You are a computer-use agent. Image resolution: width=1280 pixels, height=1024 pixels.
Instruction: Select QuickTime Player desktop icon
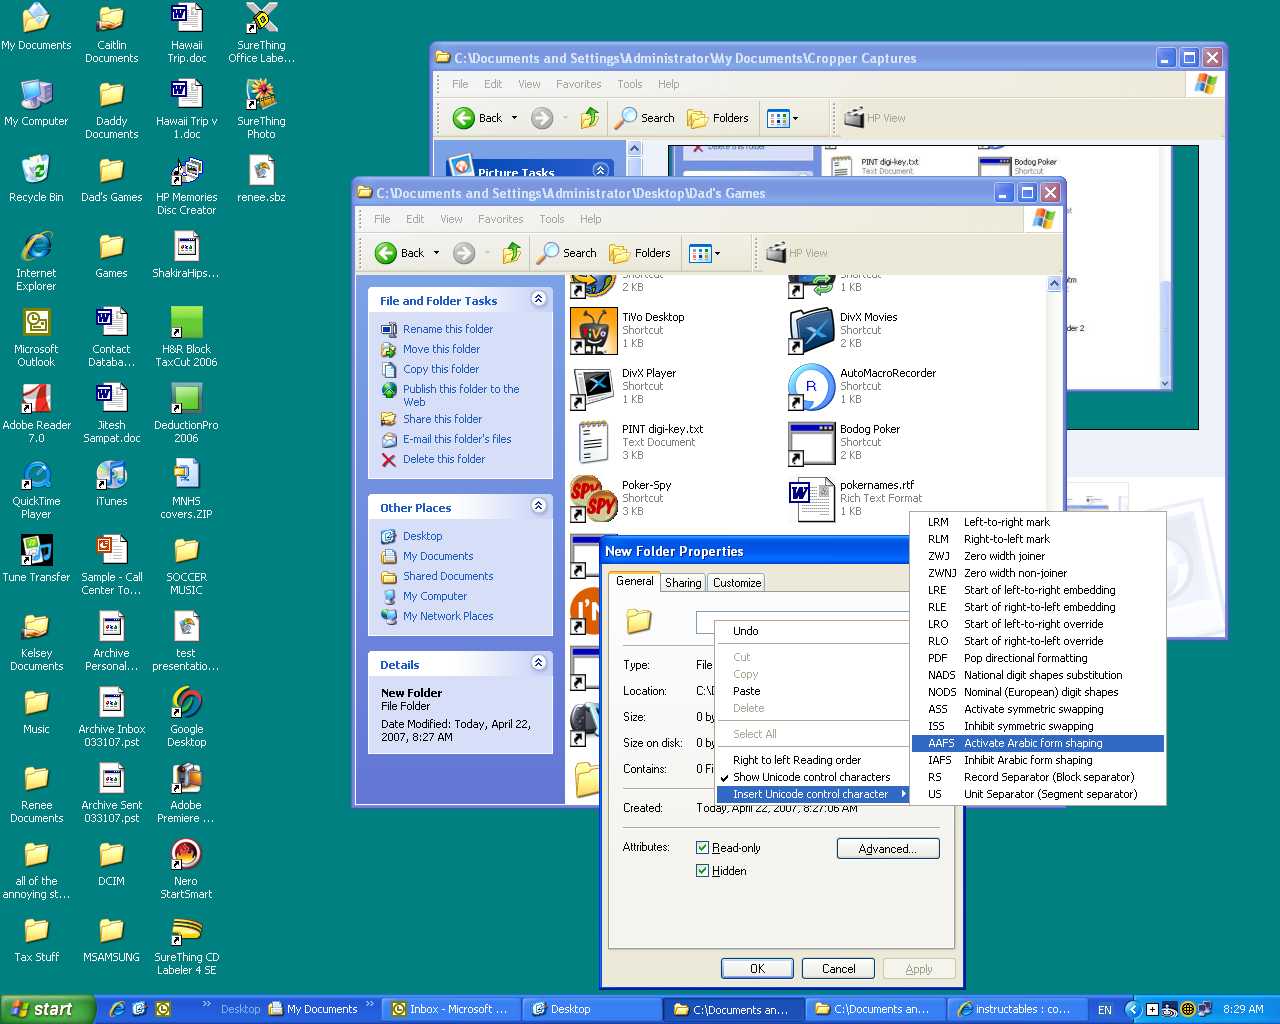(x=36, y=489)
